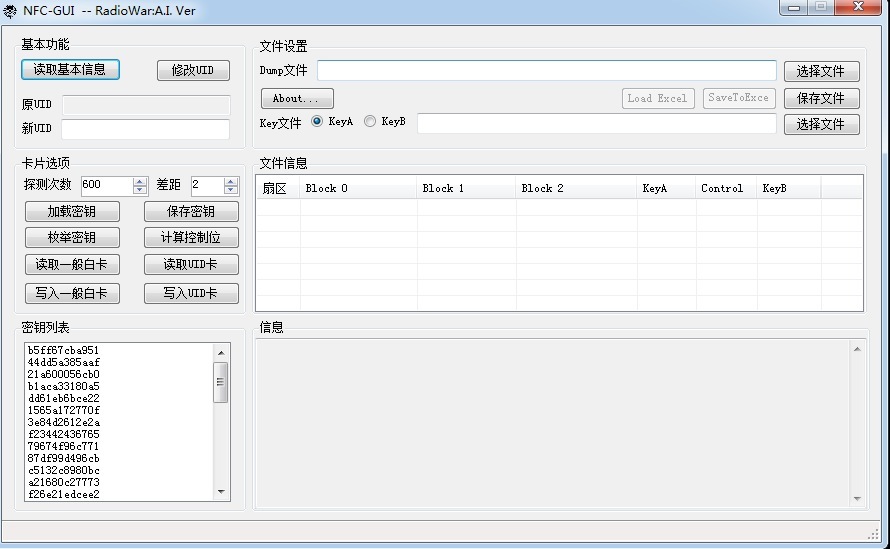Click the Block 0 column header
Image resolution: width=890 pixels, height=549 pixels.
pos(358,188)
